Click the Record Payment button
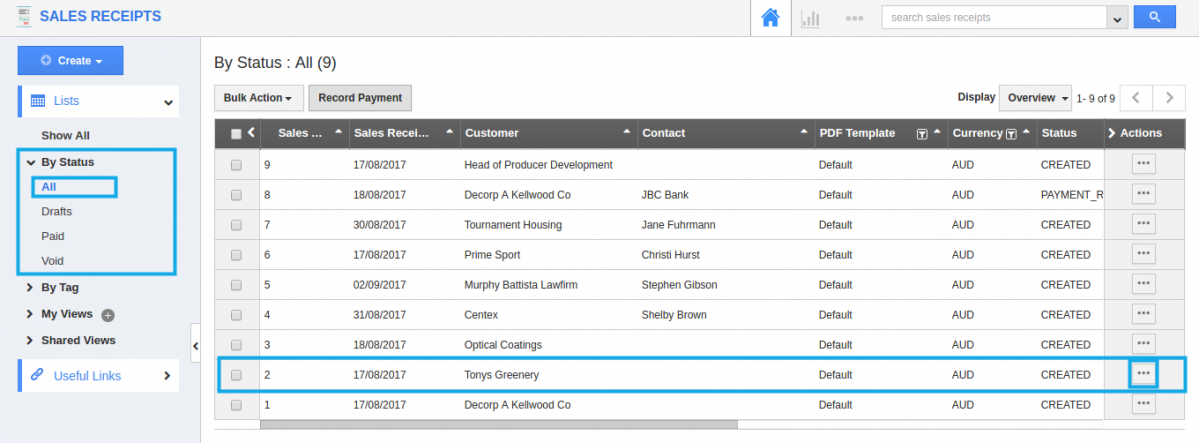Viewport: 1199px width, 443px height. [x=360, y=98]
